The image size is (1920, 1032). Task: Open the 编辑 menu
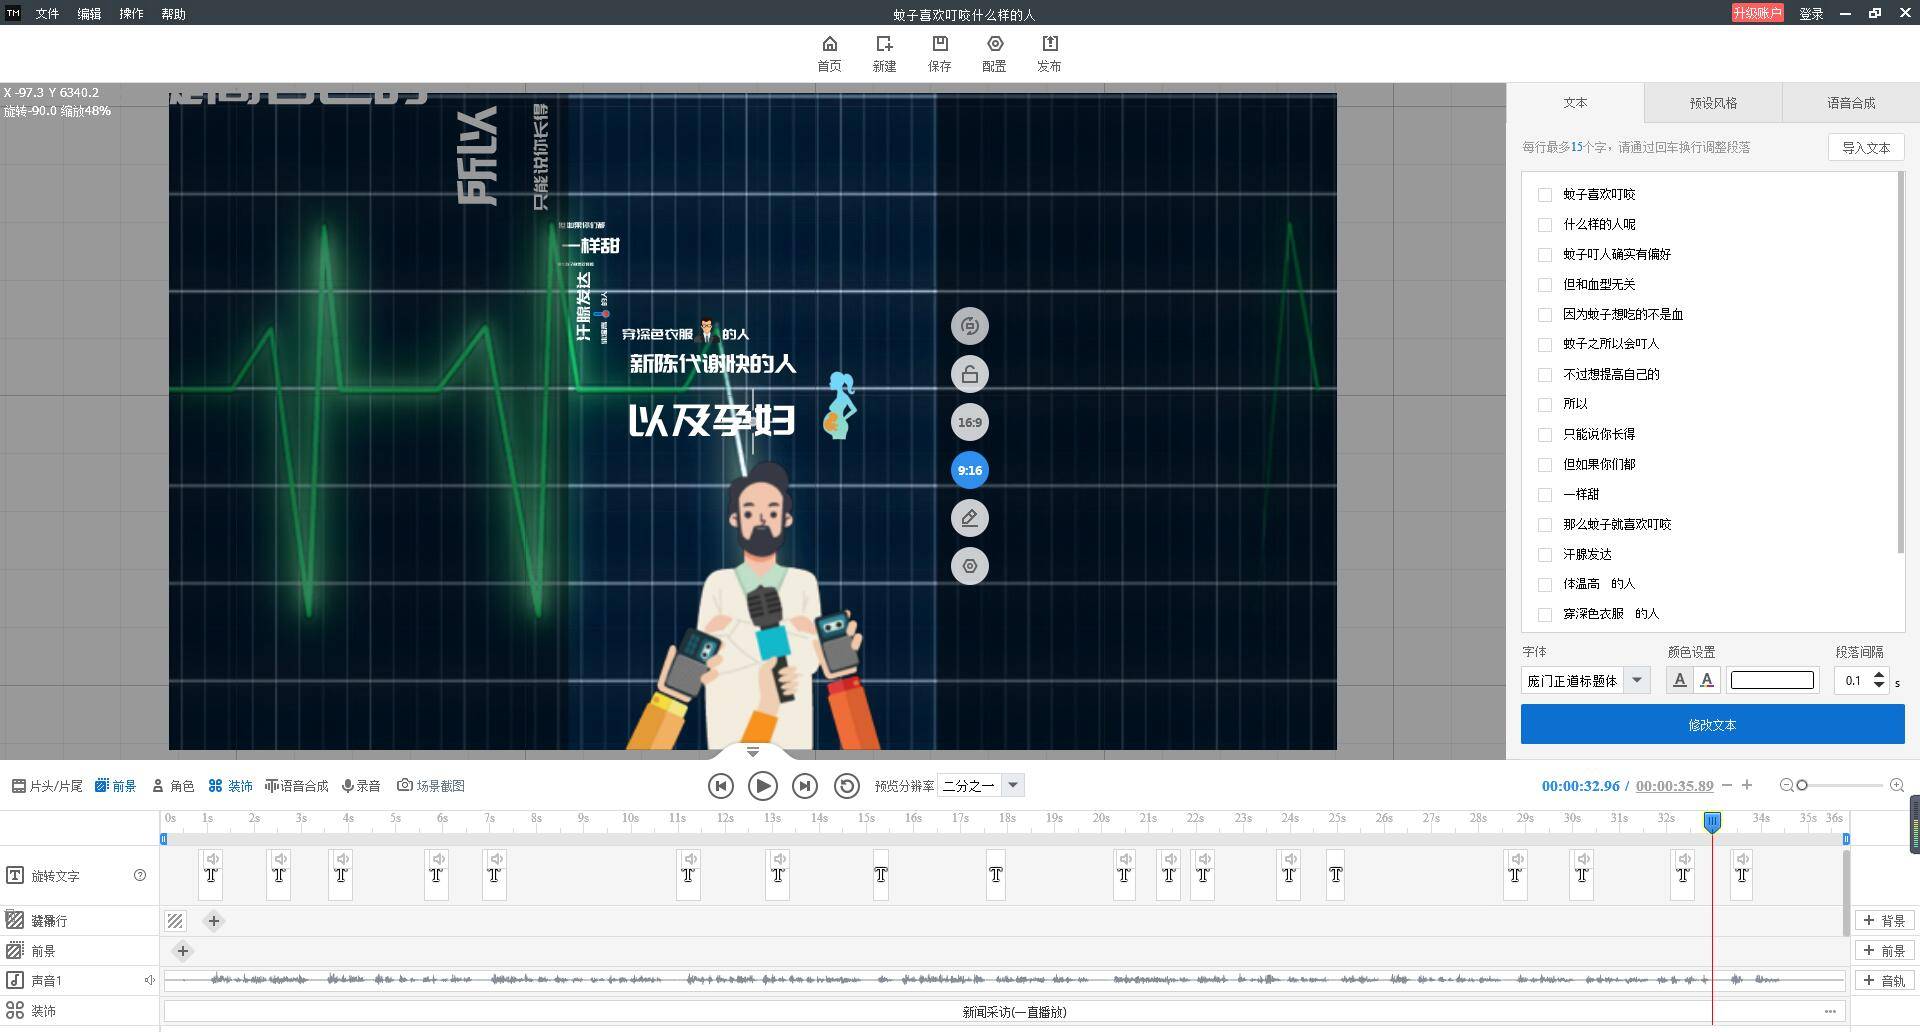(89, 14)
